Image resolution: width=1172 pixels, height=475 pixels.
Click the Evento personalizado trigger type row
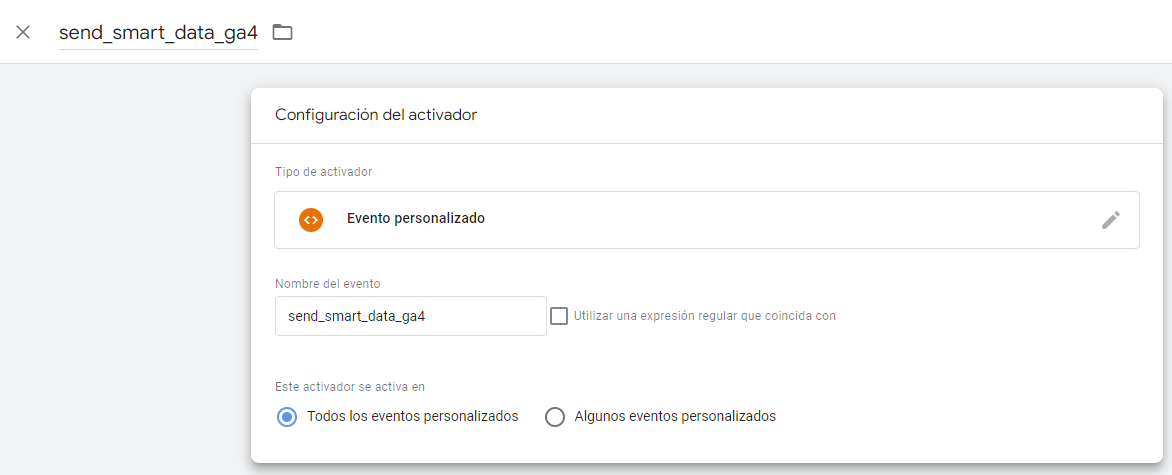point(707,220)
